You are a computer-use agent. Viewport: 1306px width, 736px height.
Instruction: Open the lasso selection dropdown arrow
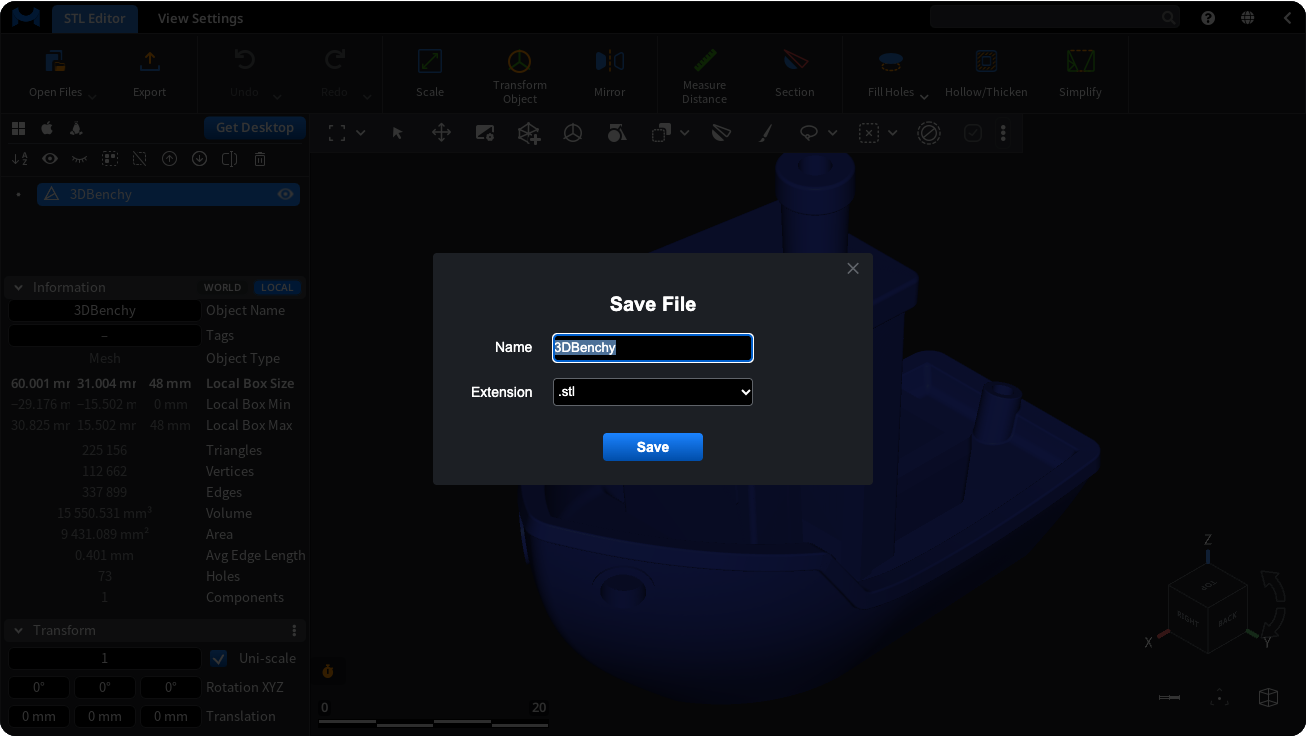pyautogui.click(x=832, y=133)
